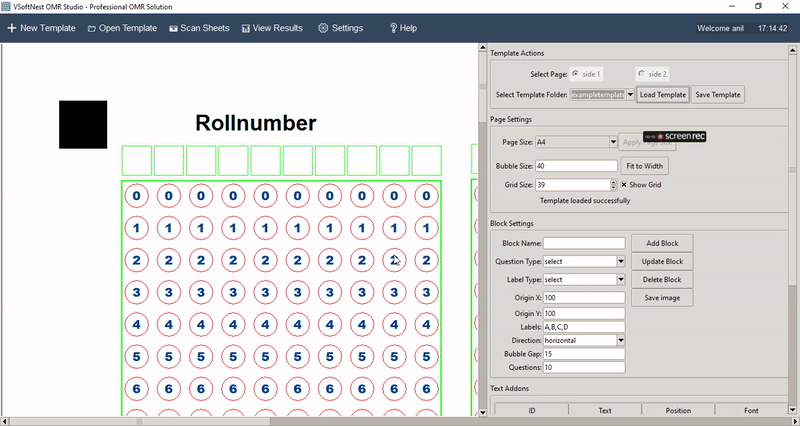The image size is (800, 426).
Task: Click the Grid Size stepper arrows
Action: [x=613, y=185]
